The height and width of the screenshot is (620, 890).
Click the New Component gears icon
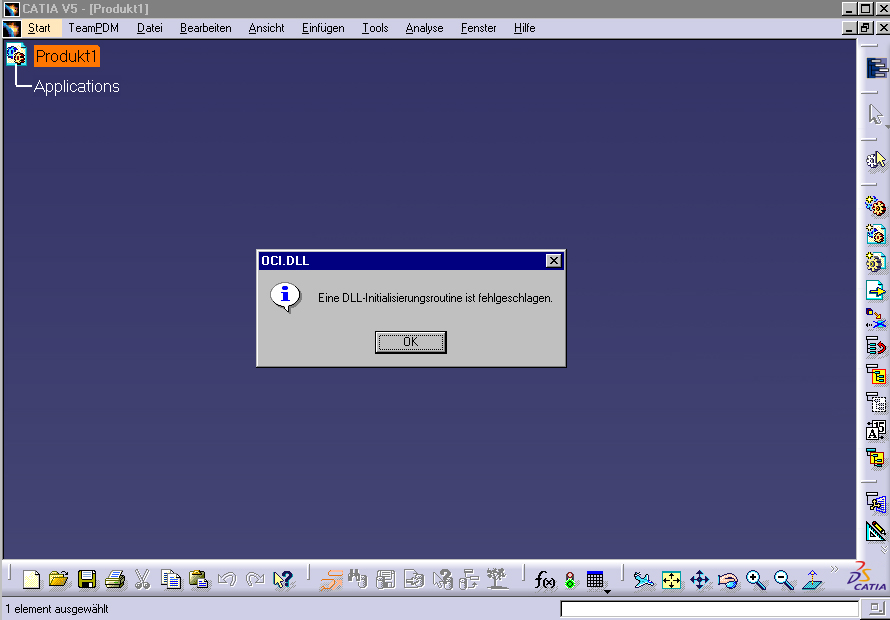pyautogui.click(x=876, y=206)
